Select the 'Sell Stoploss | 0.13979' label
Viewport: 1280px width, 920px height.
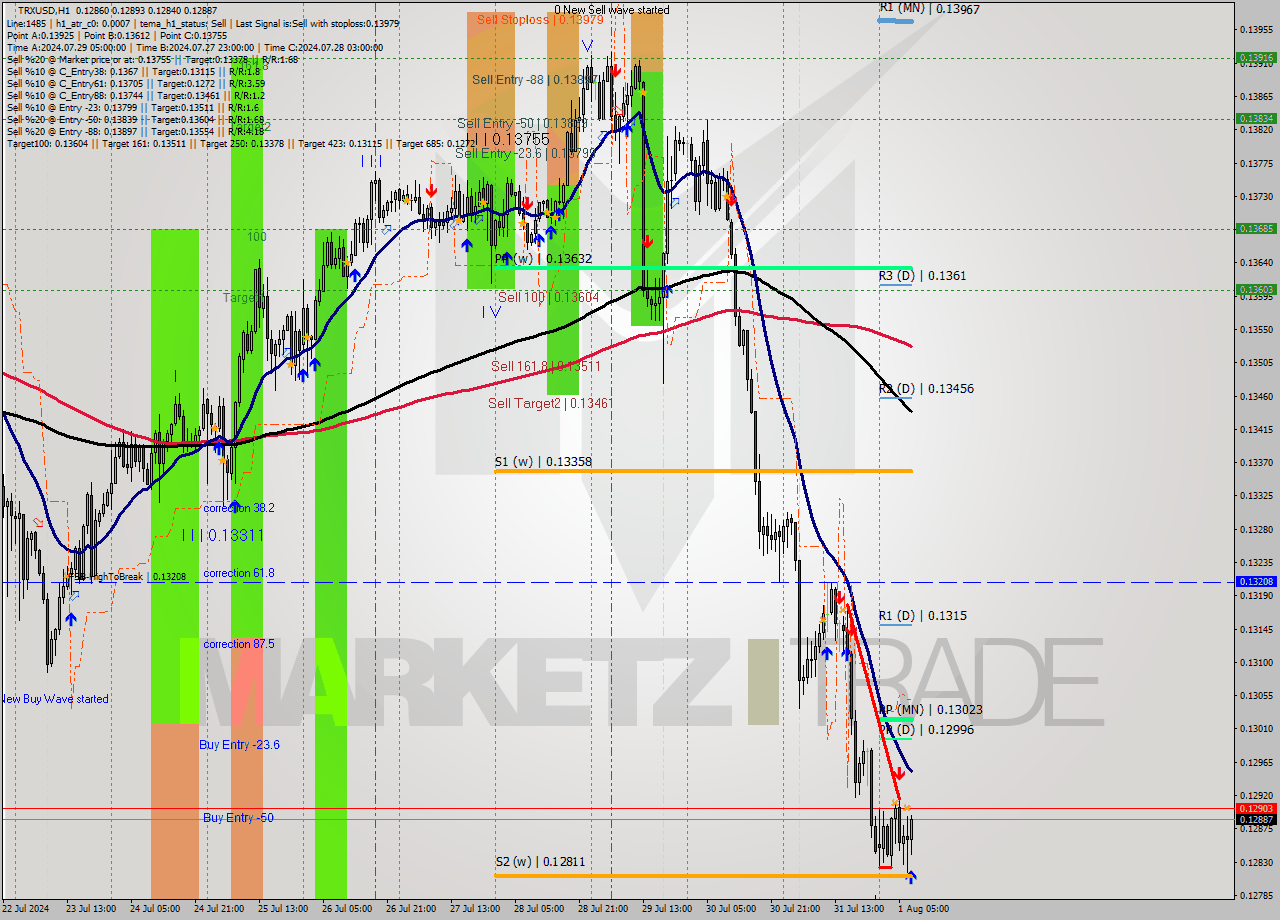(540, 19)
